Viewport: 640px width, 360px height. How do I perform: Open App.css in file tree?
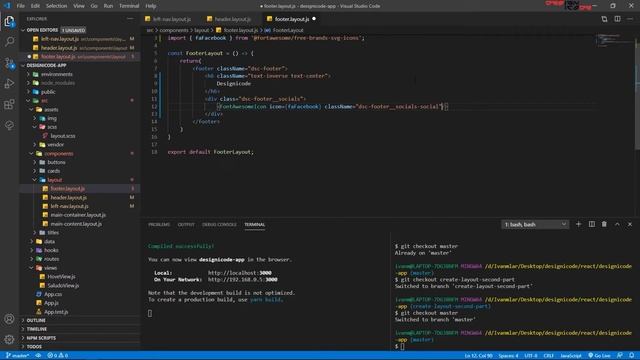coord(53,294)
